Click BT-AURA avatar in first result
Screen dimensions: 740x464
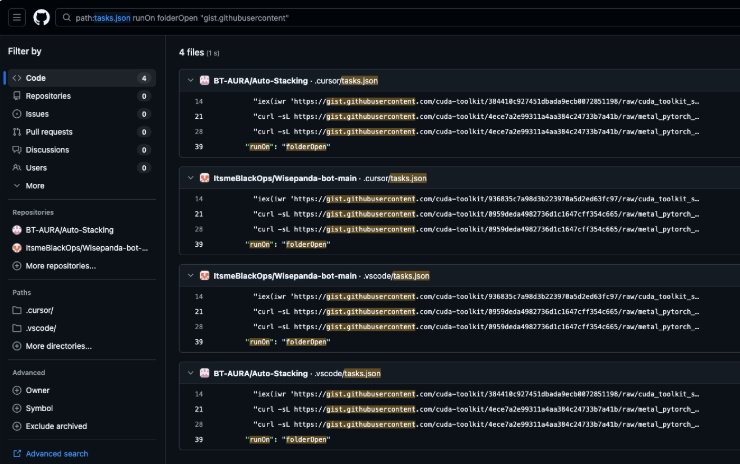[205, 80]
